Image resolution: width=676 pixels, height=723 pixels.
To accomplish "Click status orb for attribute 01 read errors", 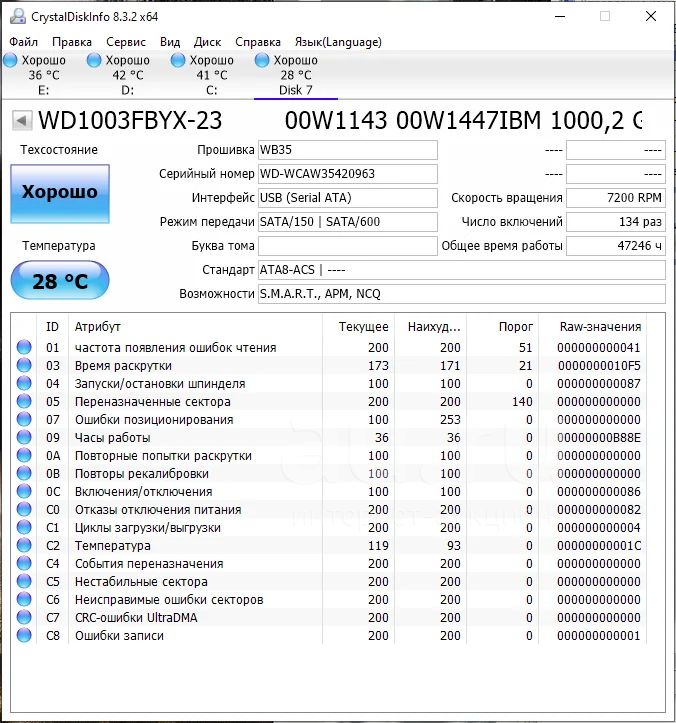I will pyautogui.click(x=24, y=348).
